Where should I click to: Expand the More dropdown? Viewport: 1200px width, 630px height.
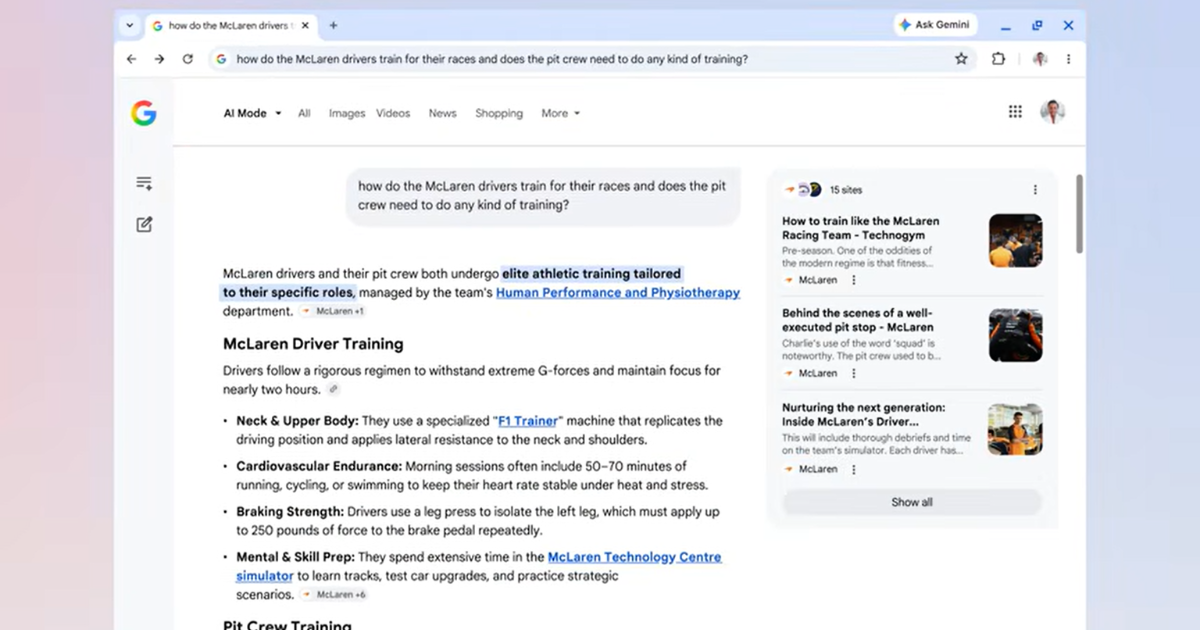(x=560, y=113)
